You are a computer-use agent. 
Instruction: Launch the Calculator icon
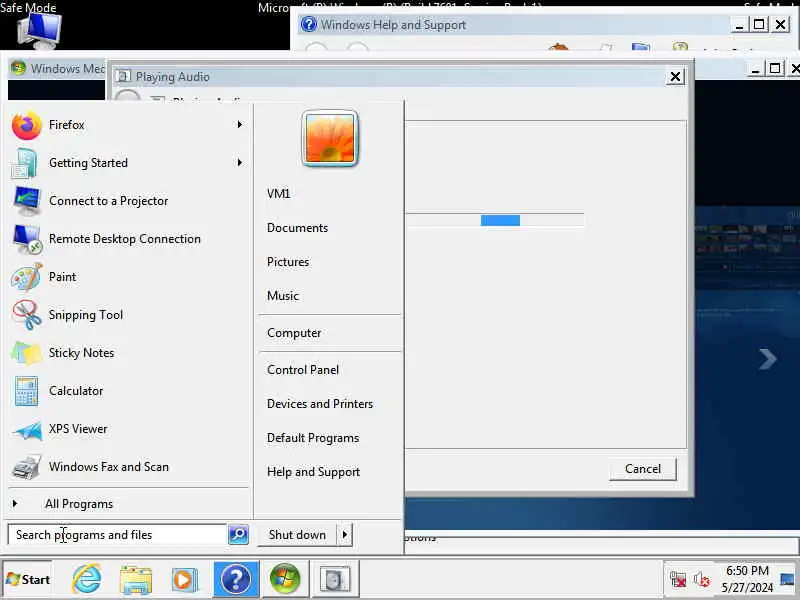pyautogui.click(x=26, y=391)
